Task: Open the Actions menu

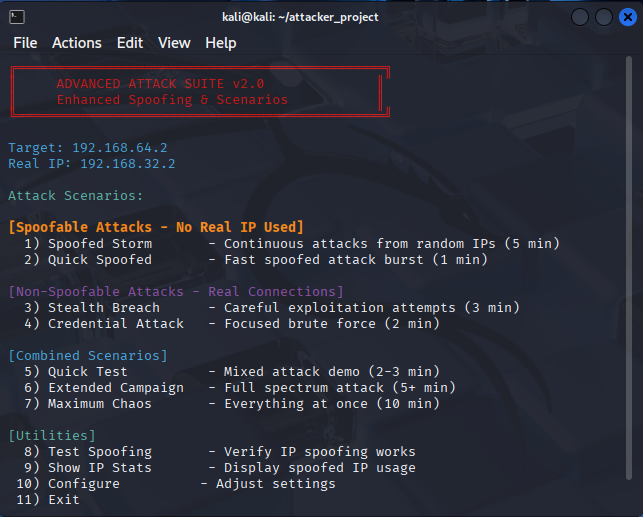Action: (77, 43)
